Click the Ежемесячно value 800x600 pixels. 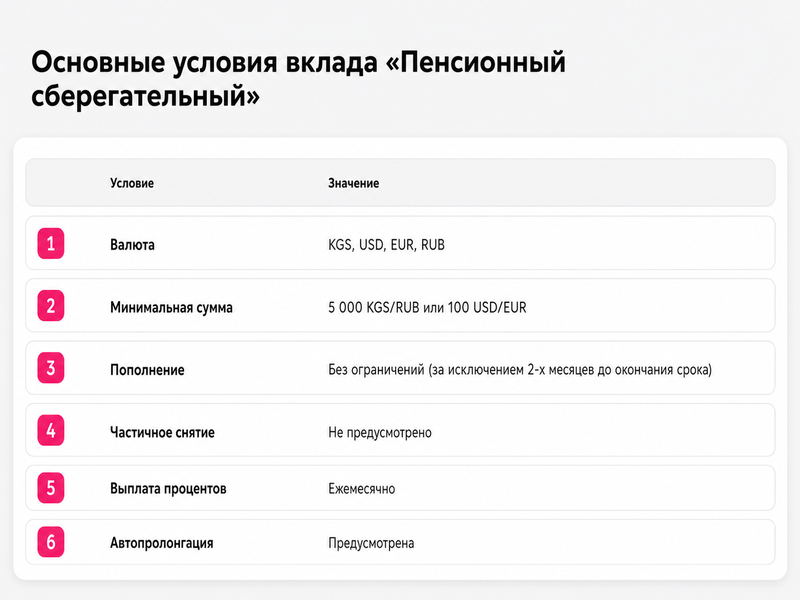click(x=361, y=489)
